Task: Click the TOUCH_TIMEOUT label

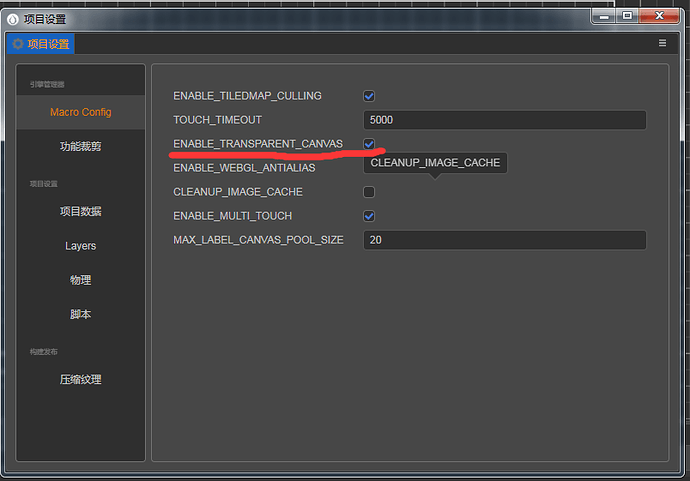Action: 217,120
